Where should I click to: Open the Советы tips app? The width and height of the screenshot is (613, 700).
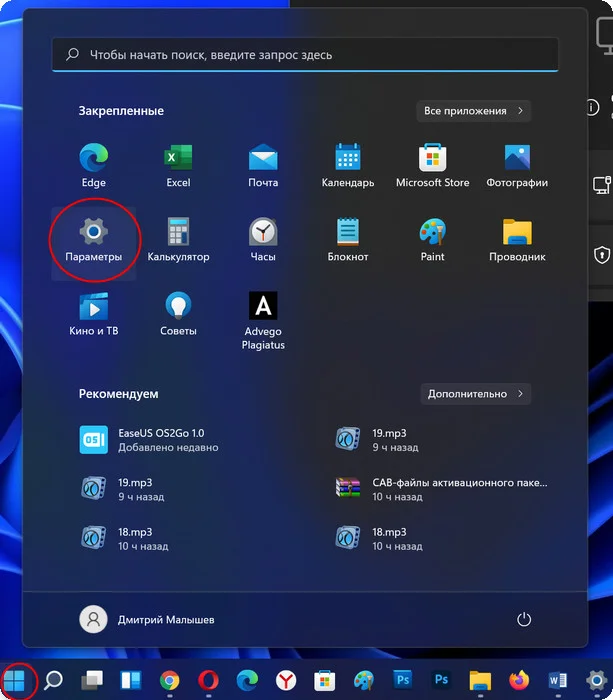pyautogui.click(x=178, y=313)
